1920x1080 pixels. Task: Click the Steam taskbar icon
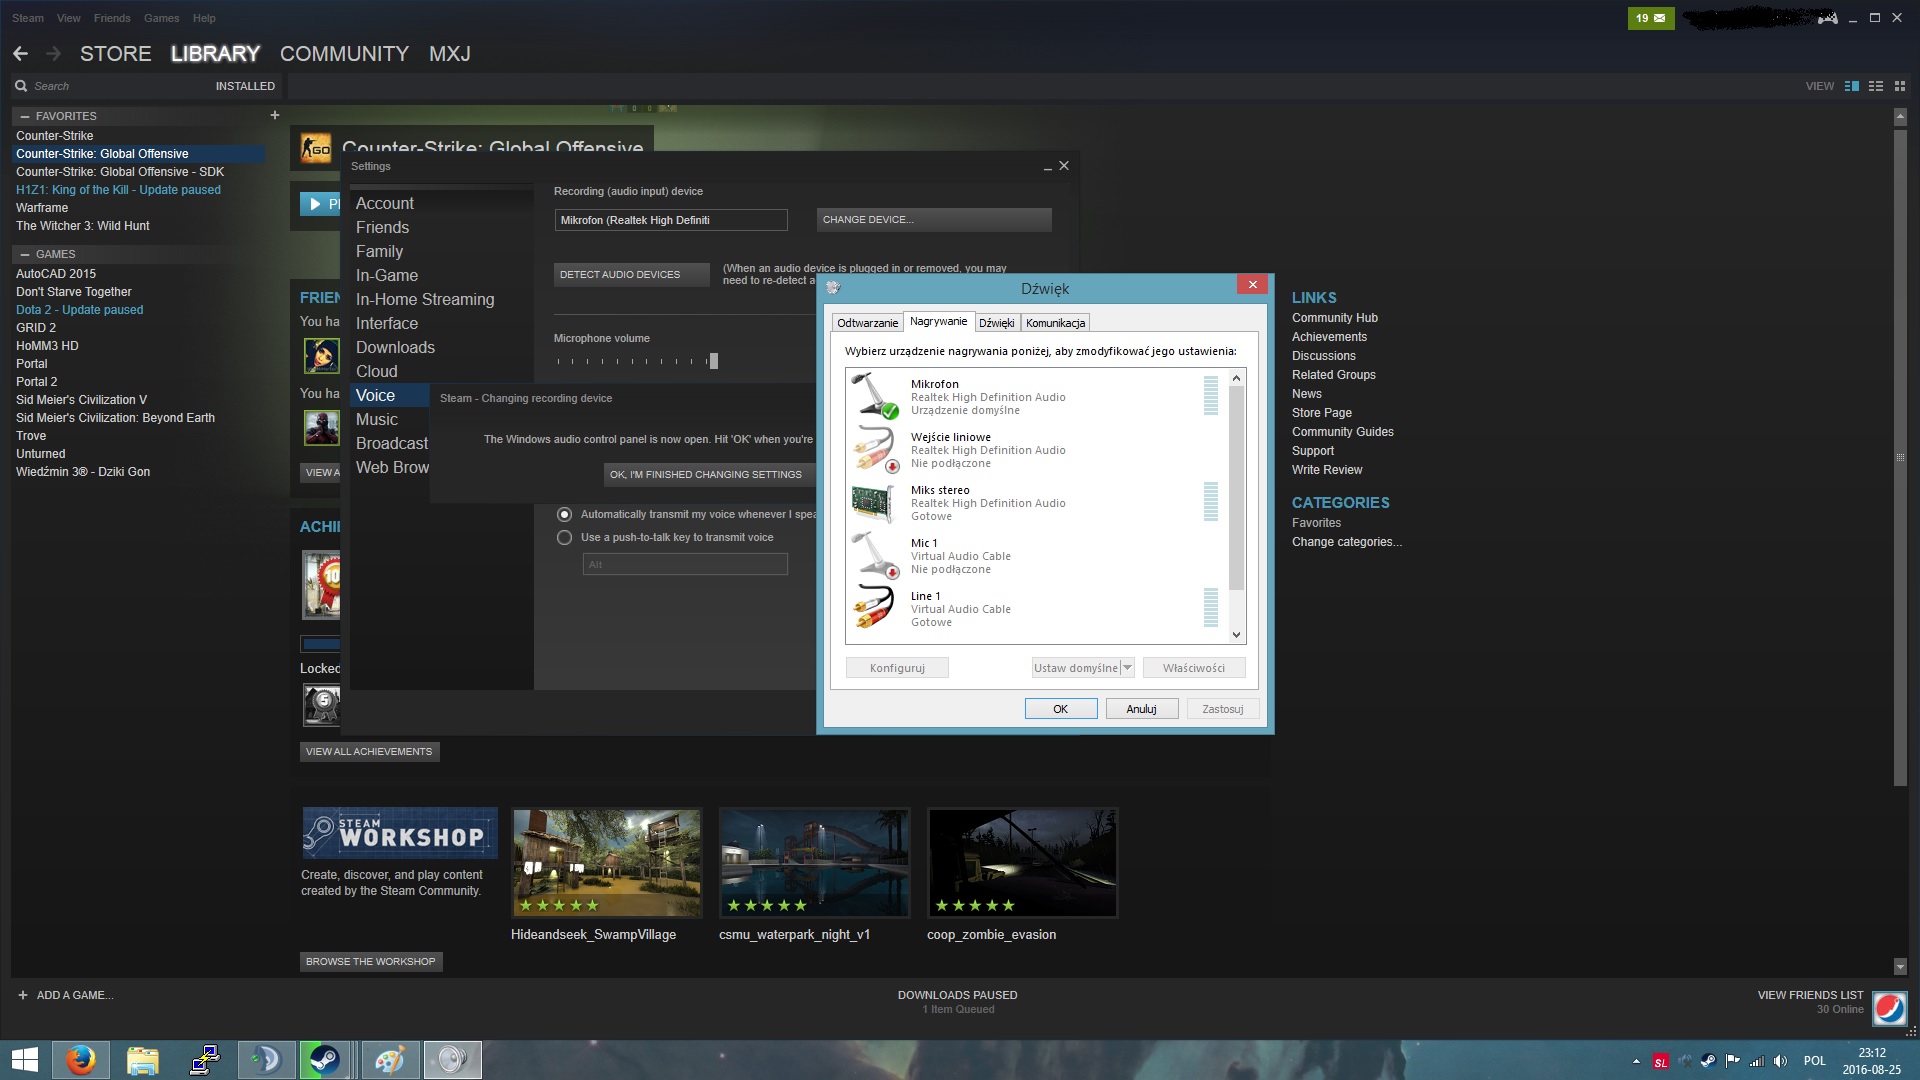coord(325,1060)
